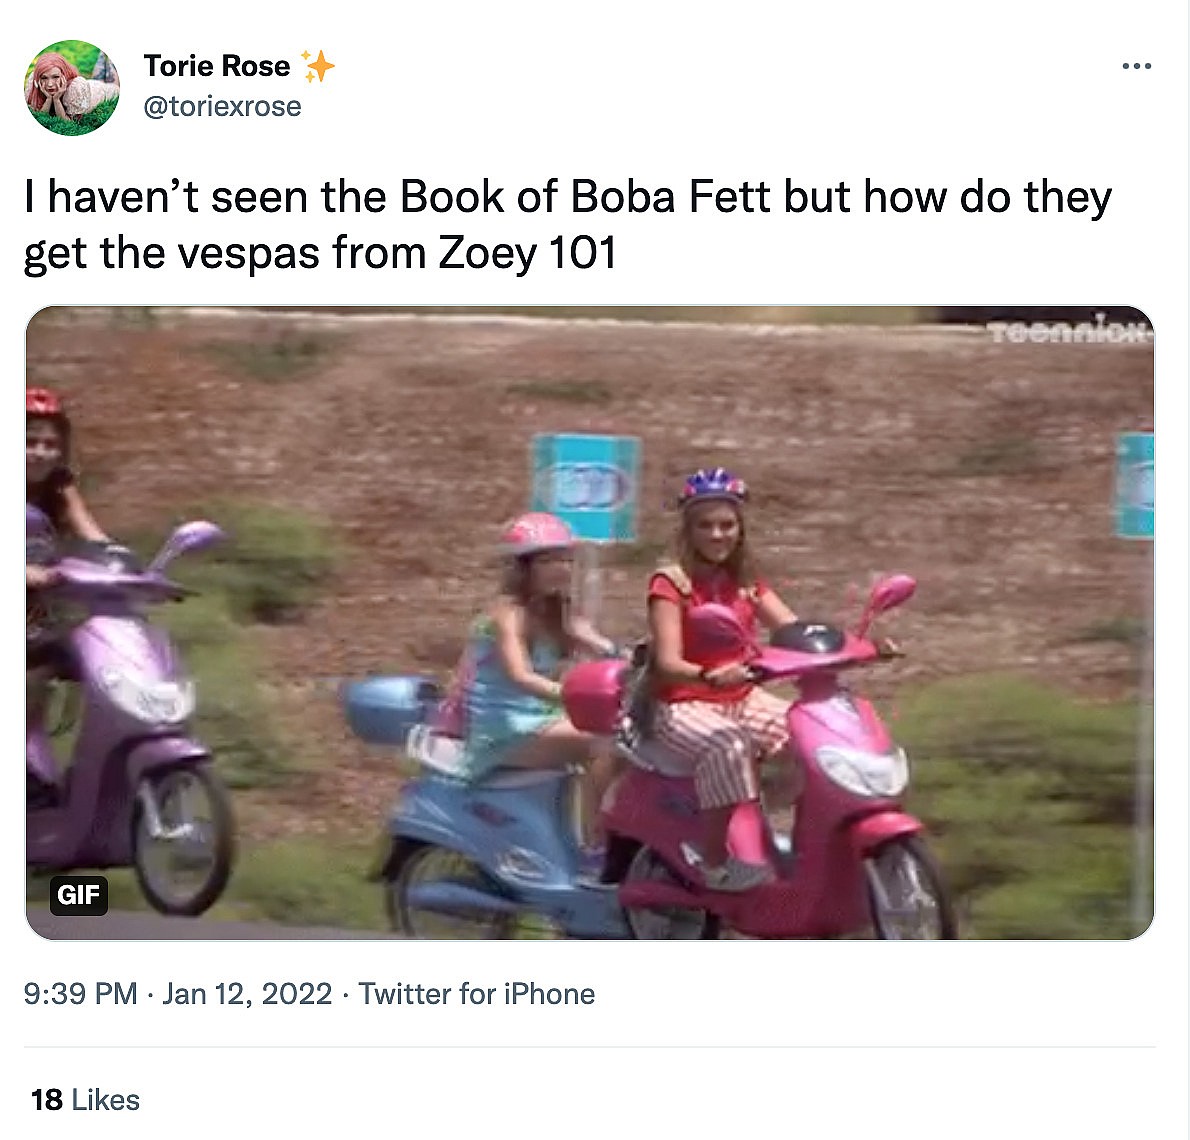This screenshot has width=1190, height=1140.
Task: Open the 9:39 PM timestamp link
Action: [x=80, y=993]
